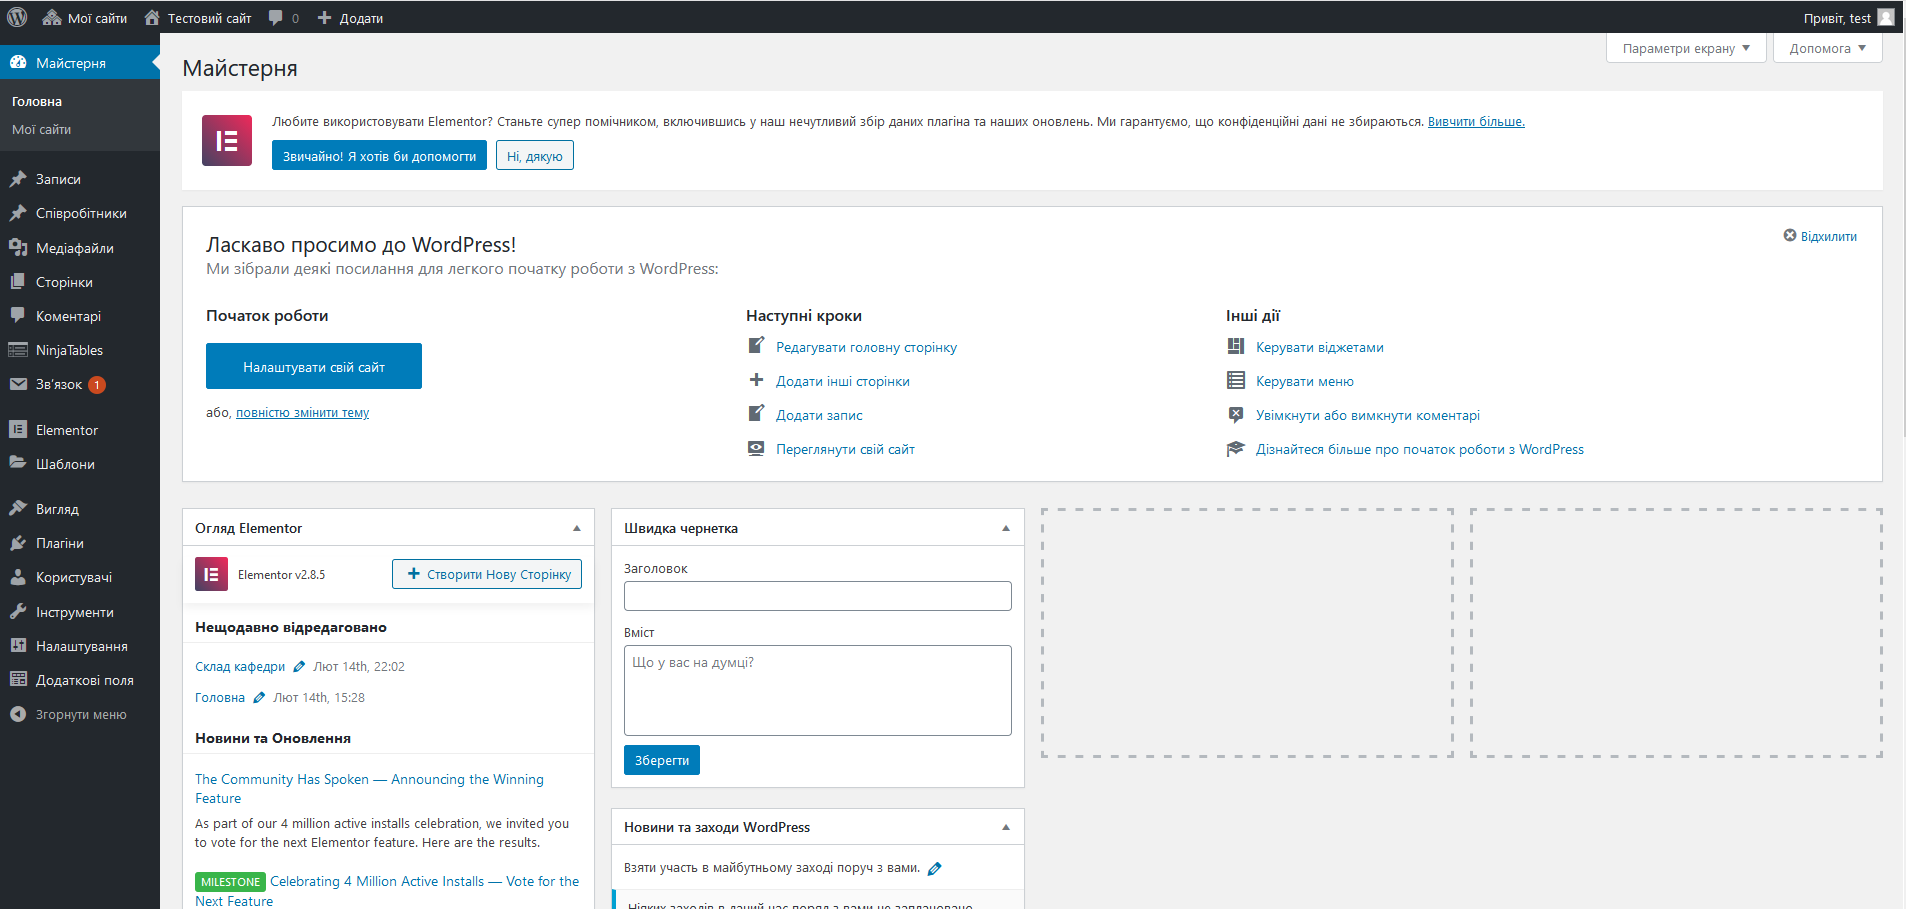Click the Зберегти draft button

coord(662,760)
